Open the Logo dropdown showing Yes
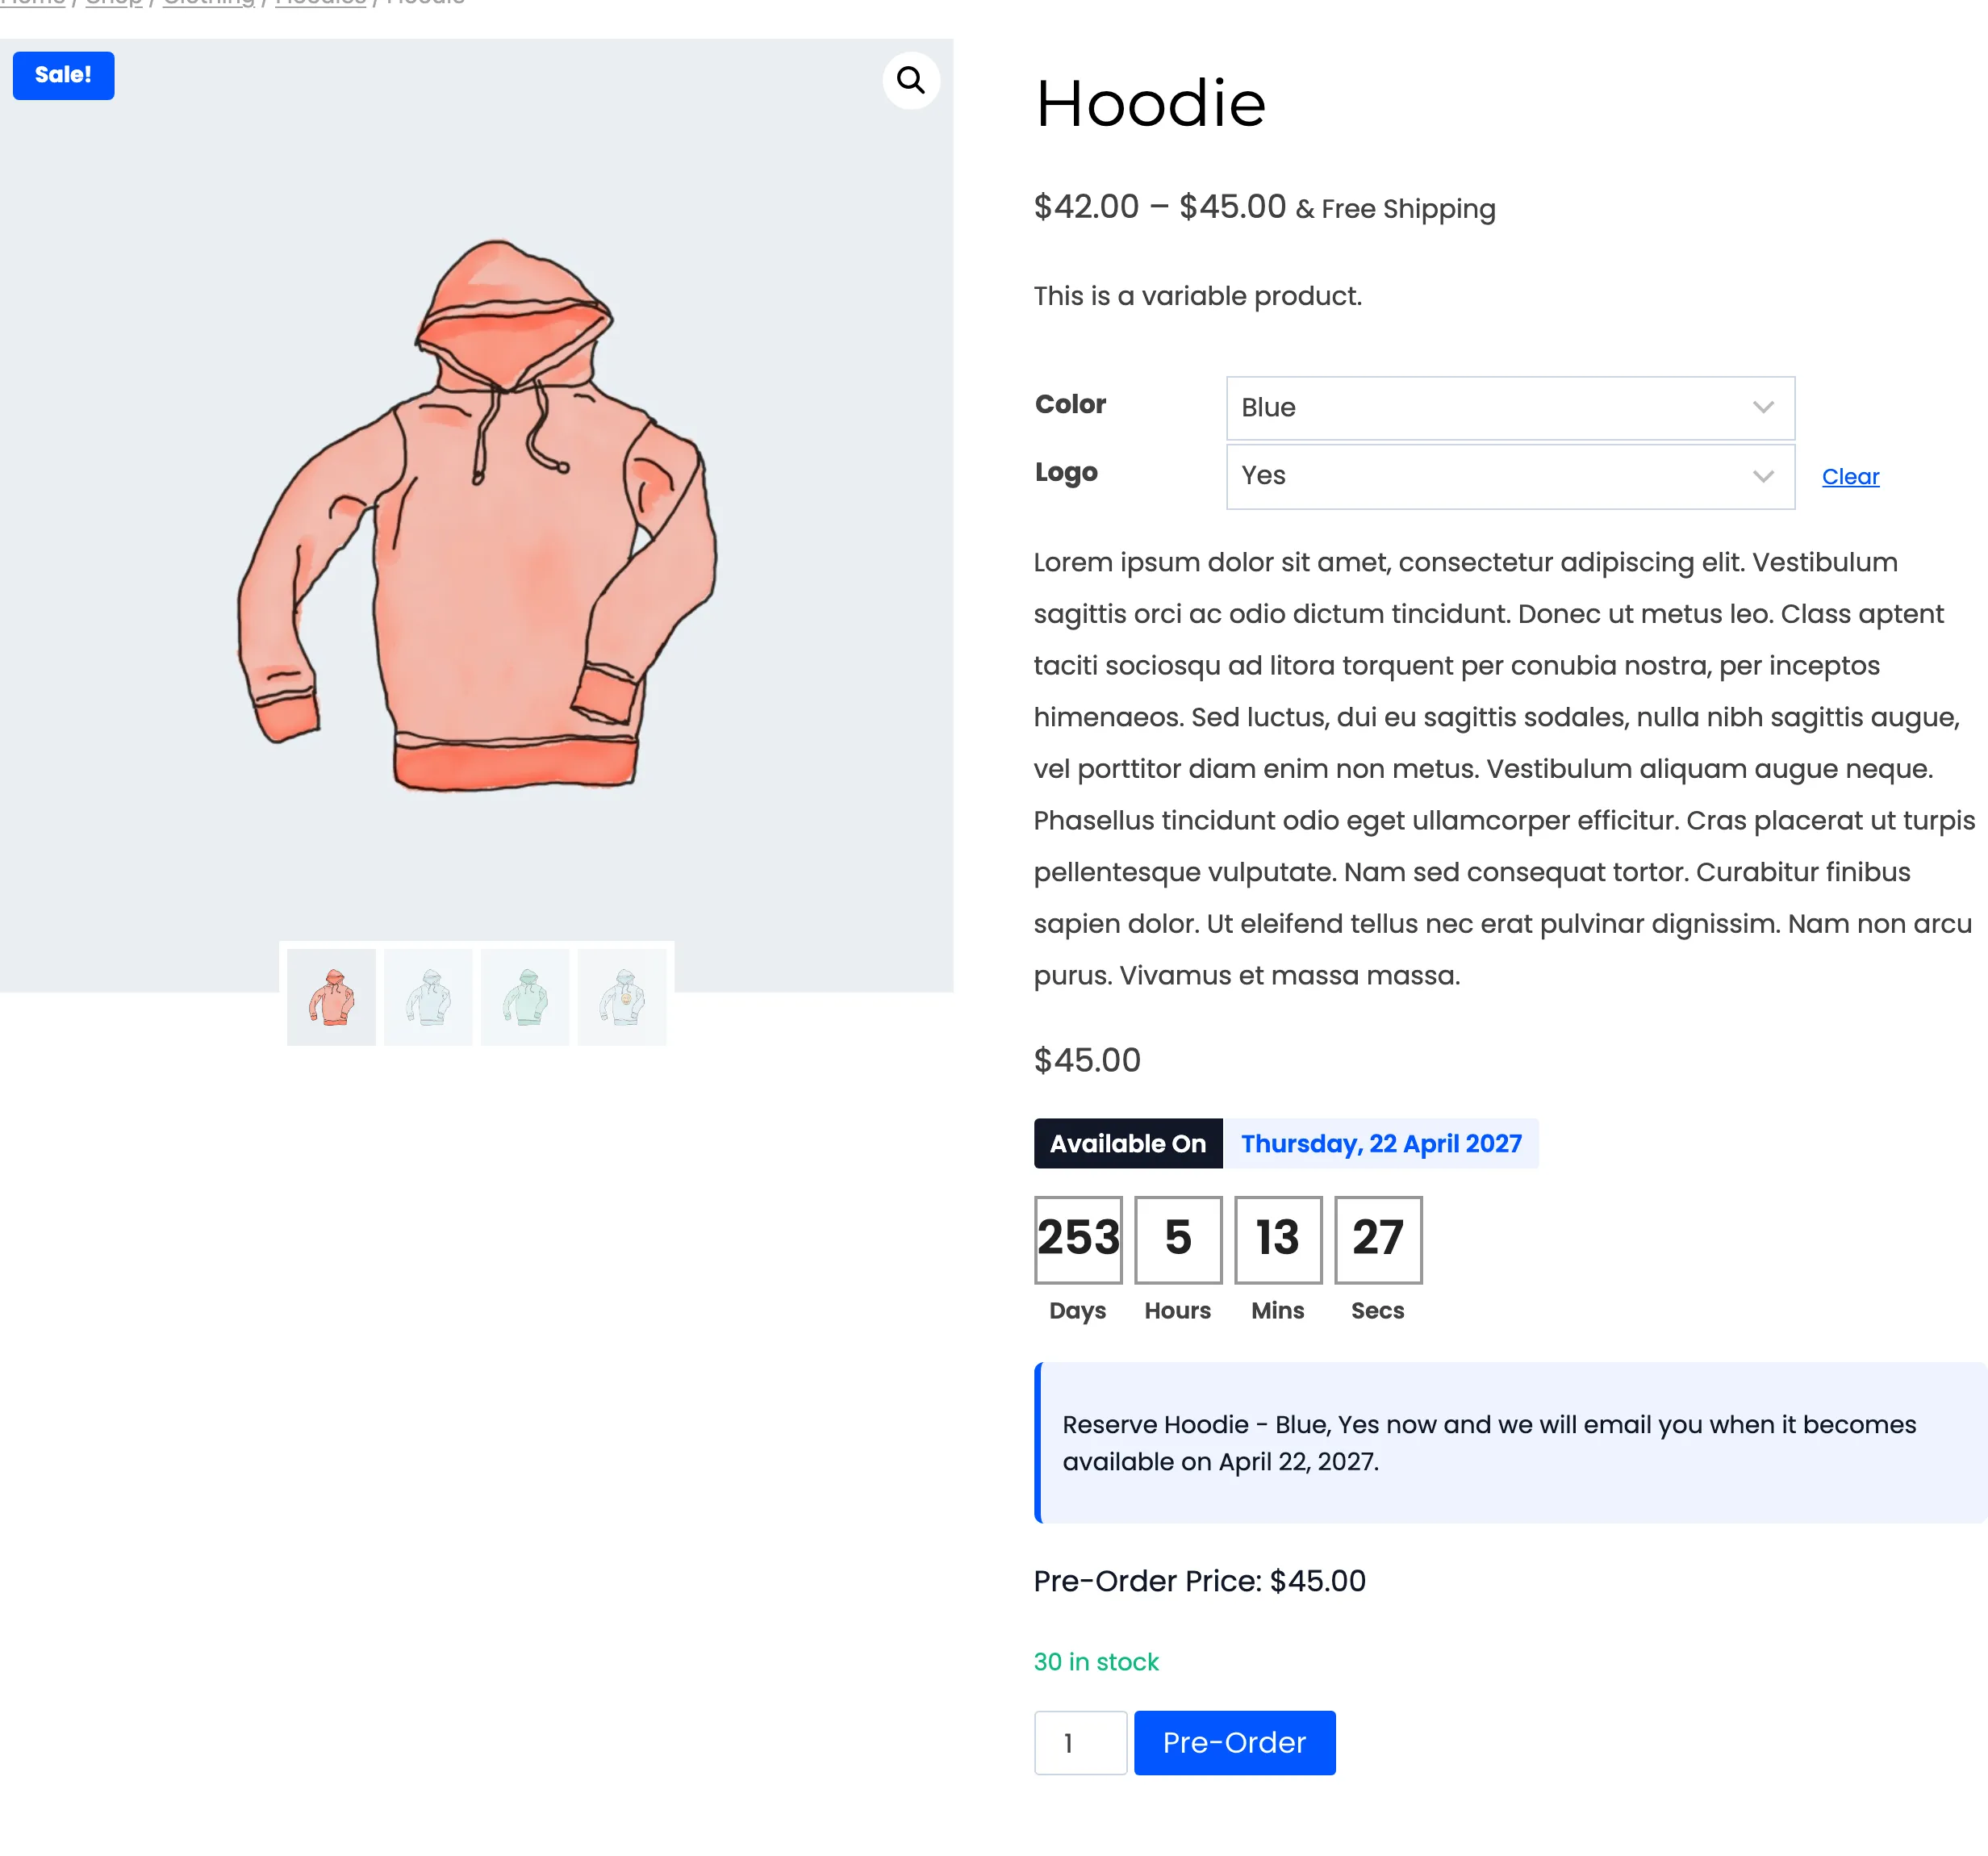 click(1510, 477)
